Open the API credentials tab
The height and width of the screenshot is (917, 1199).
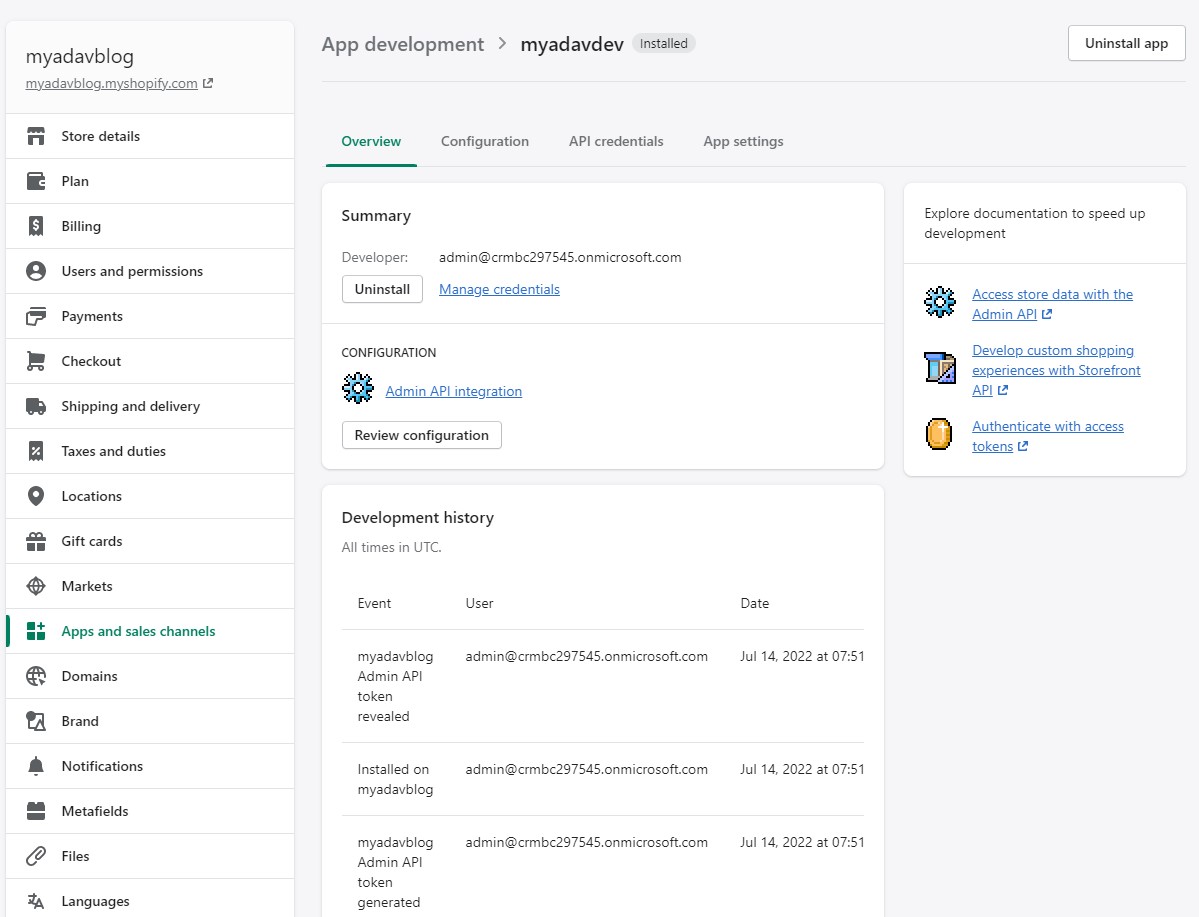(x=616, y=141)
